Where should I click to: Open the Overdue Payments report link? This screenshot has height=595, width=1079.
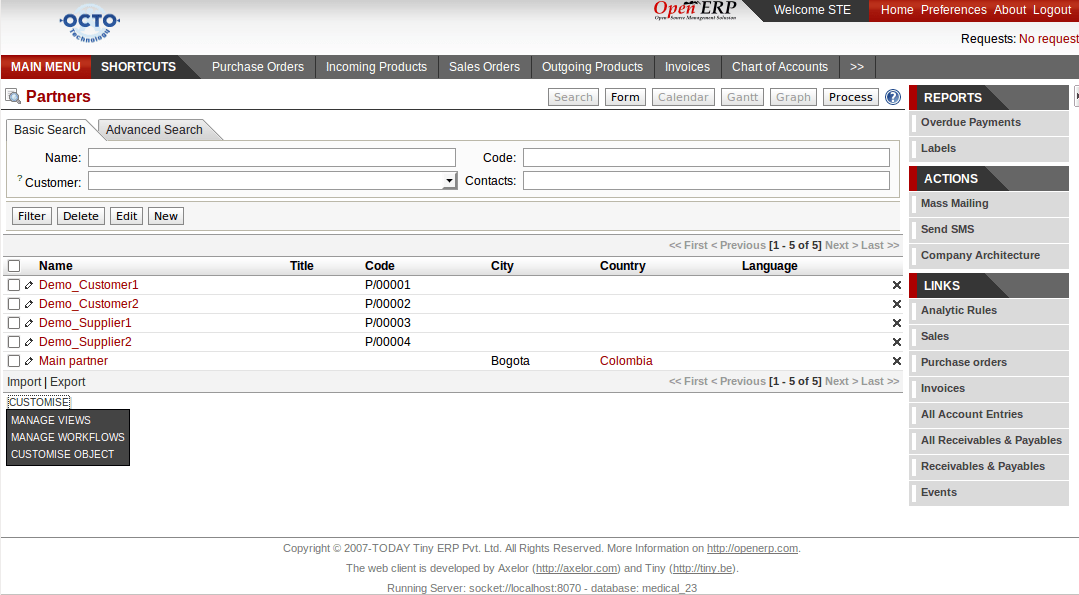point(970,122)
